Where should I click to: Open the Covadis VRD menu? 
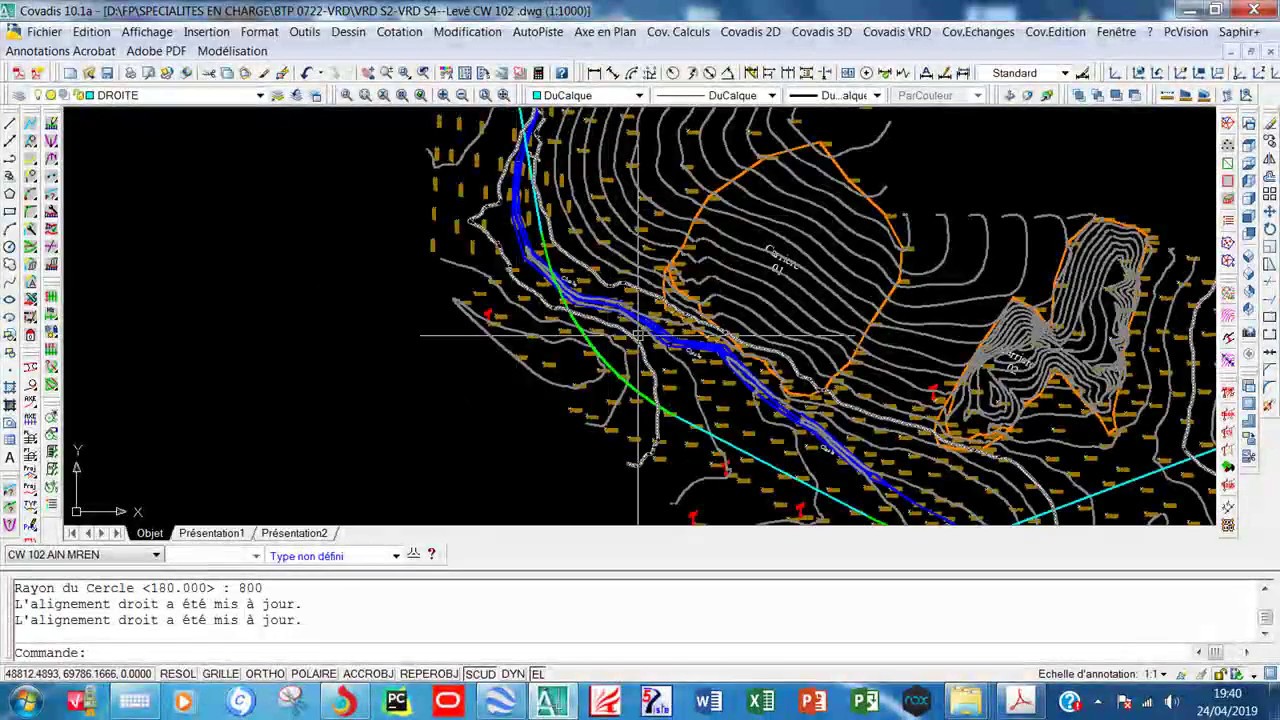[897, 32]
